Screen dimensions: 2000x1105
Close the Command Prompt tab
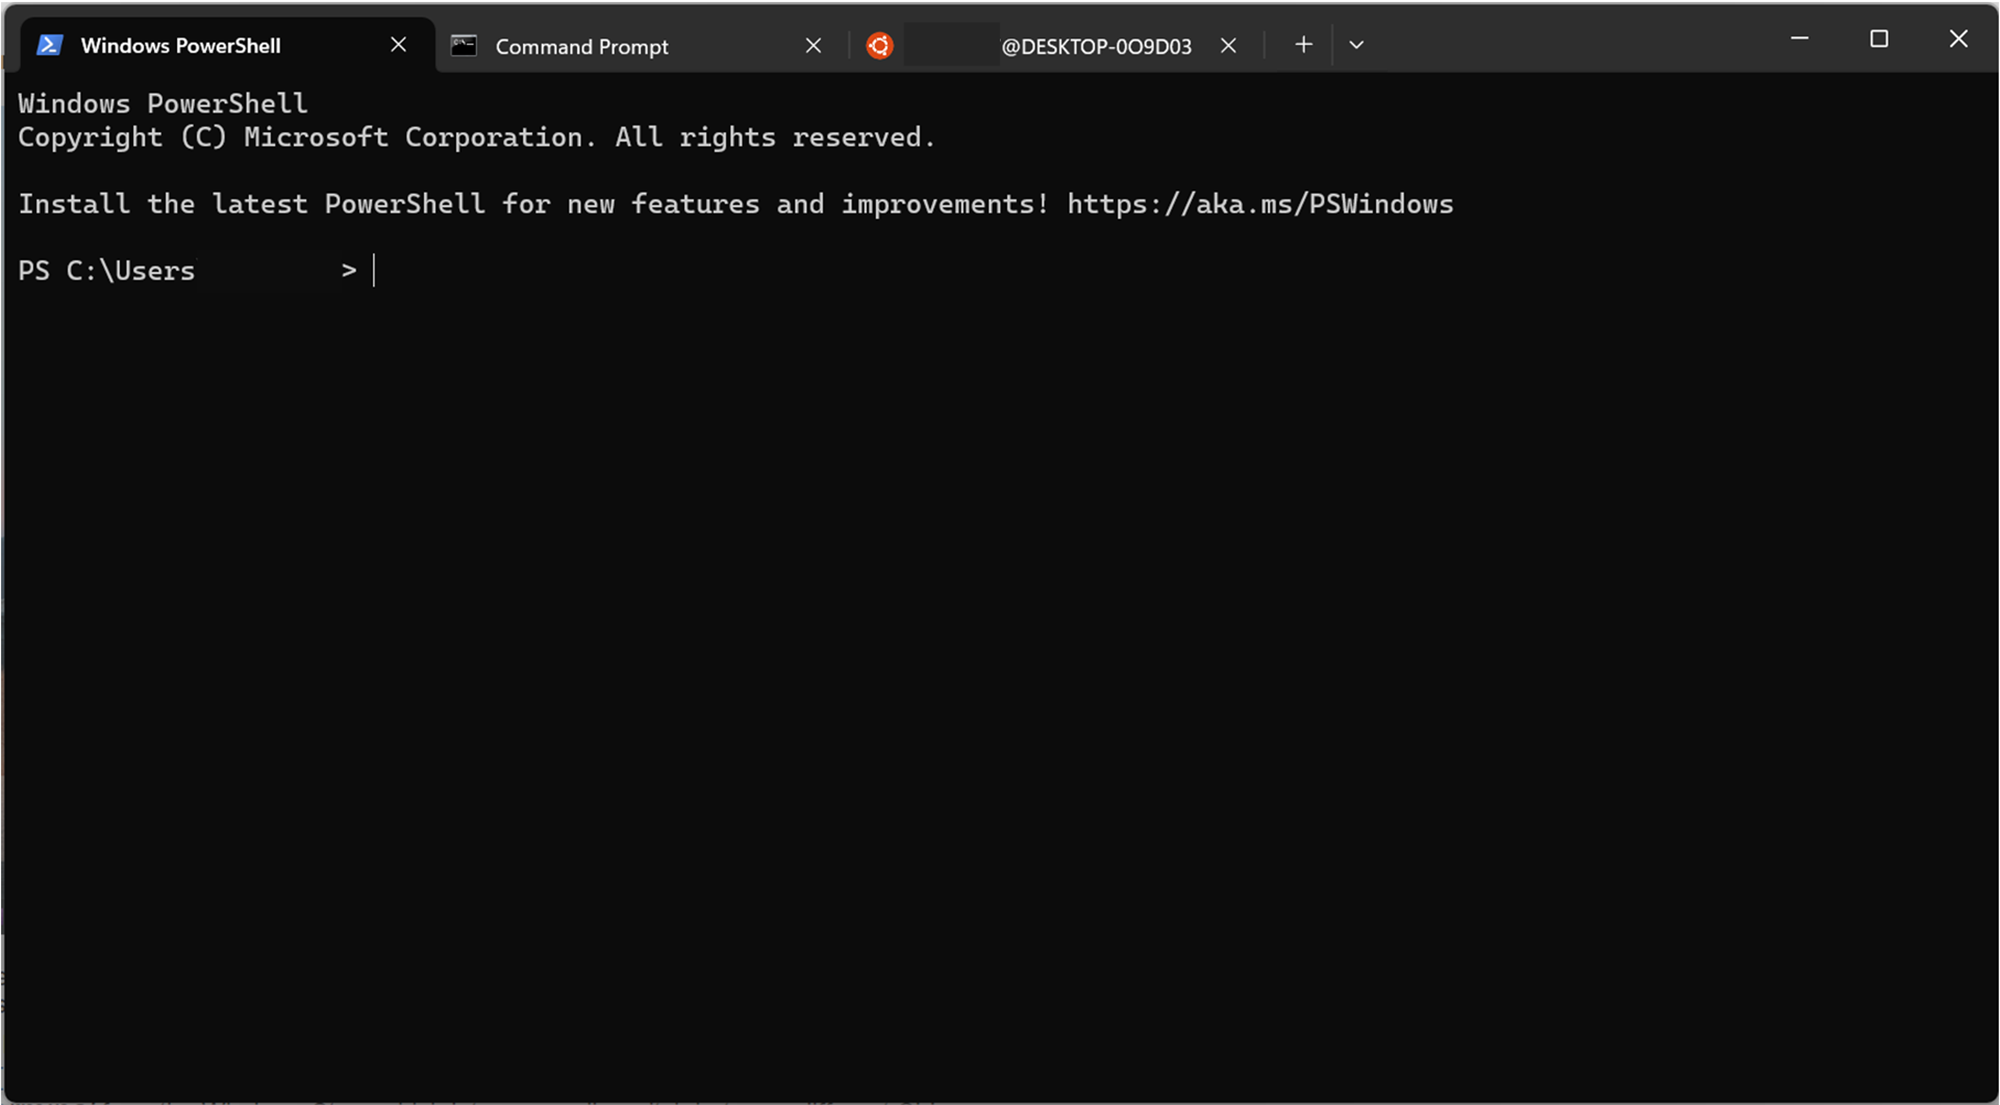(x=813, y=45)
